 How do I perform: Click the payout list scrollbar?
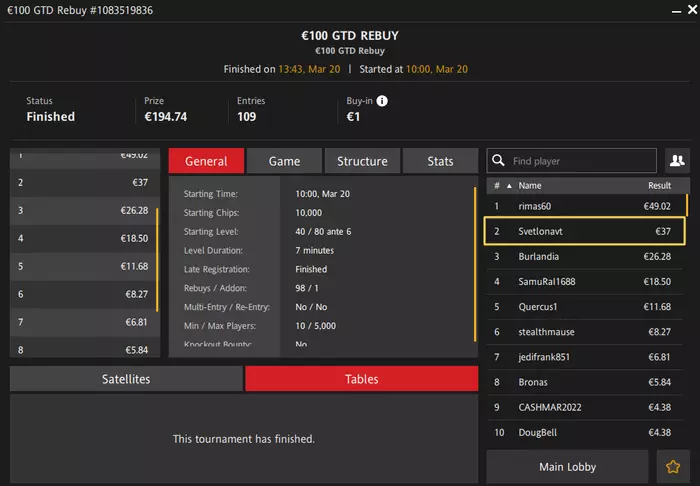point(157,260)
